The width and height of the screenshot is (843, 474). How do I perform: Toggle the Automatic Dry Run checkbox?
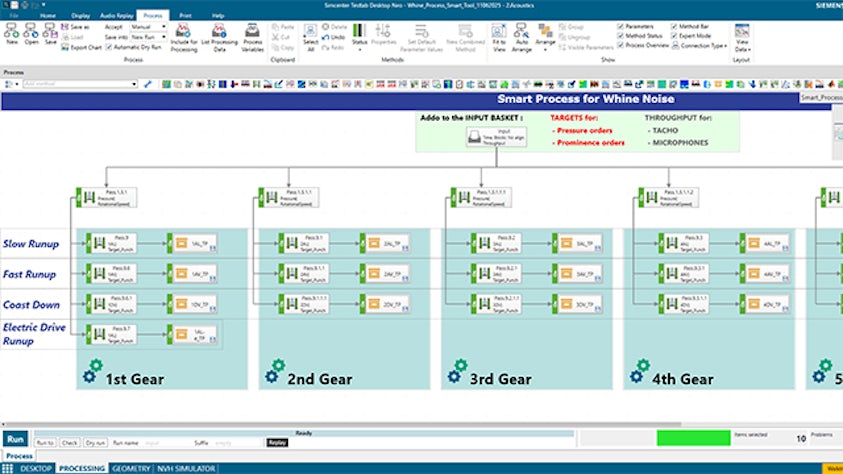[x=109, y=47]
